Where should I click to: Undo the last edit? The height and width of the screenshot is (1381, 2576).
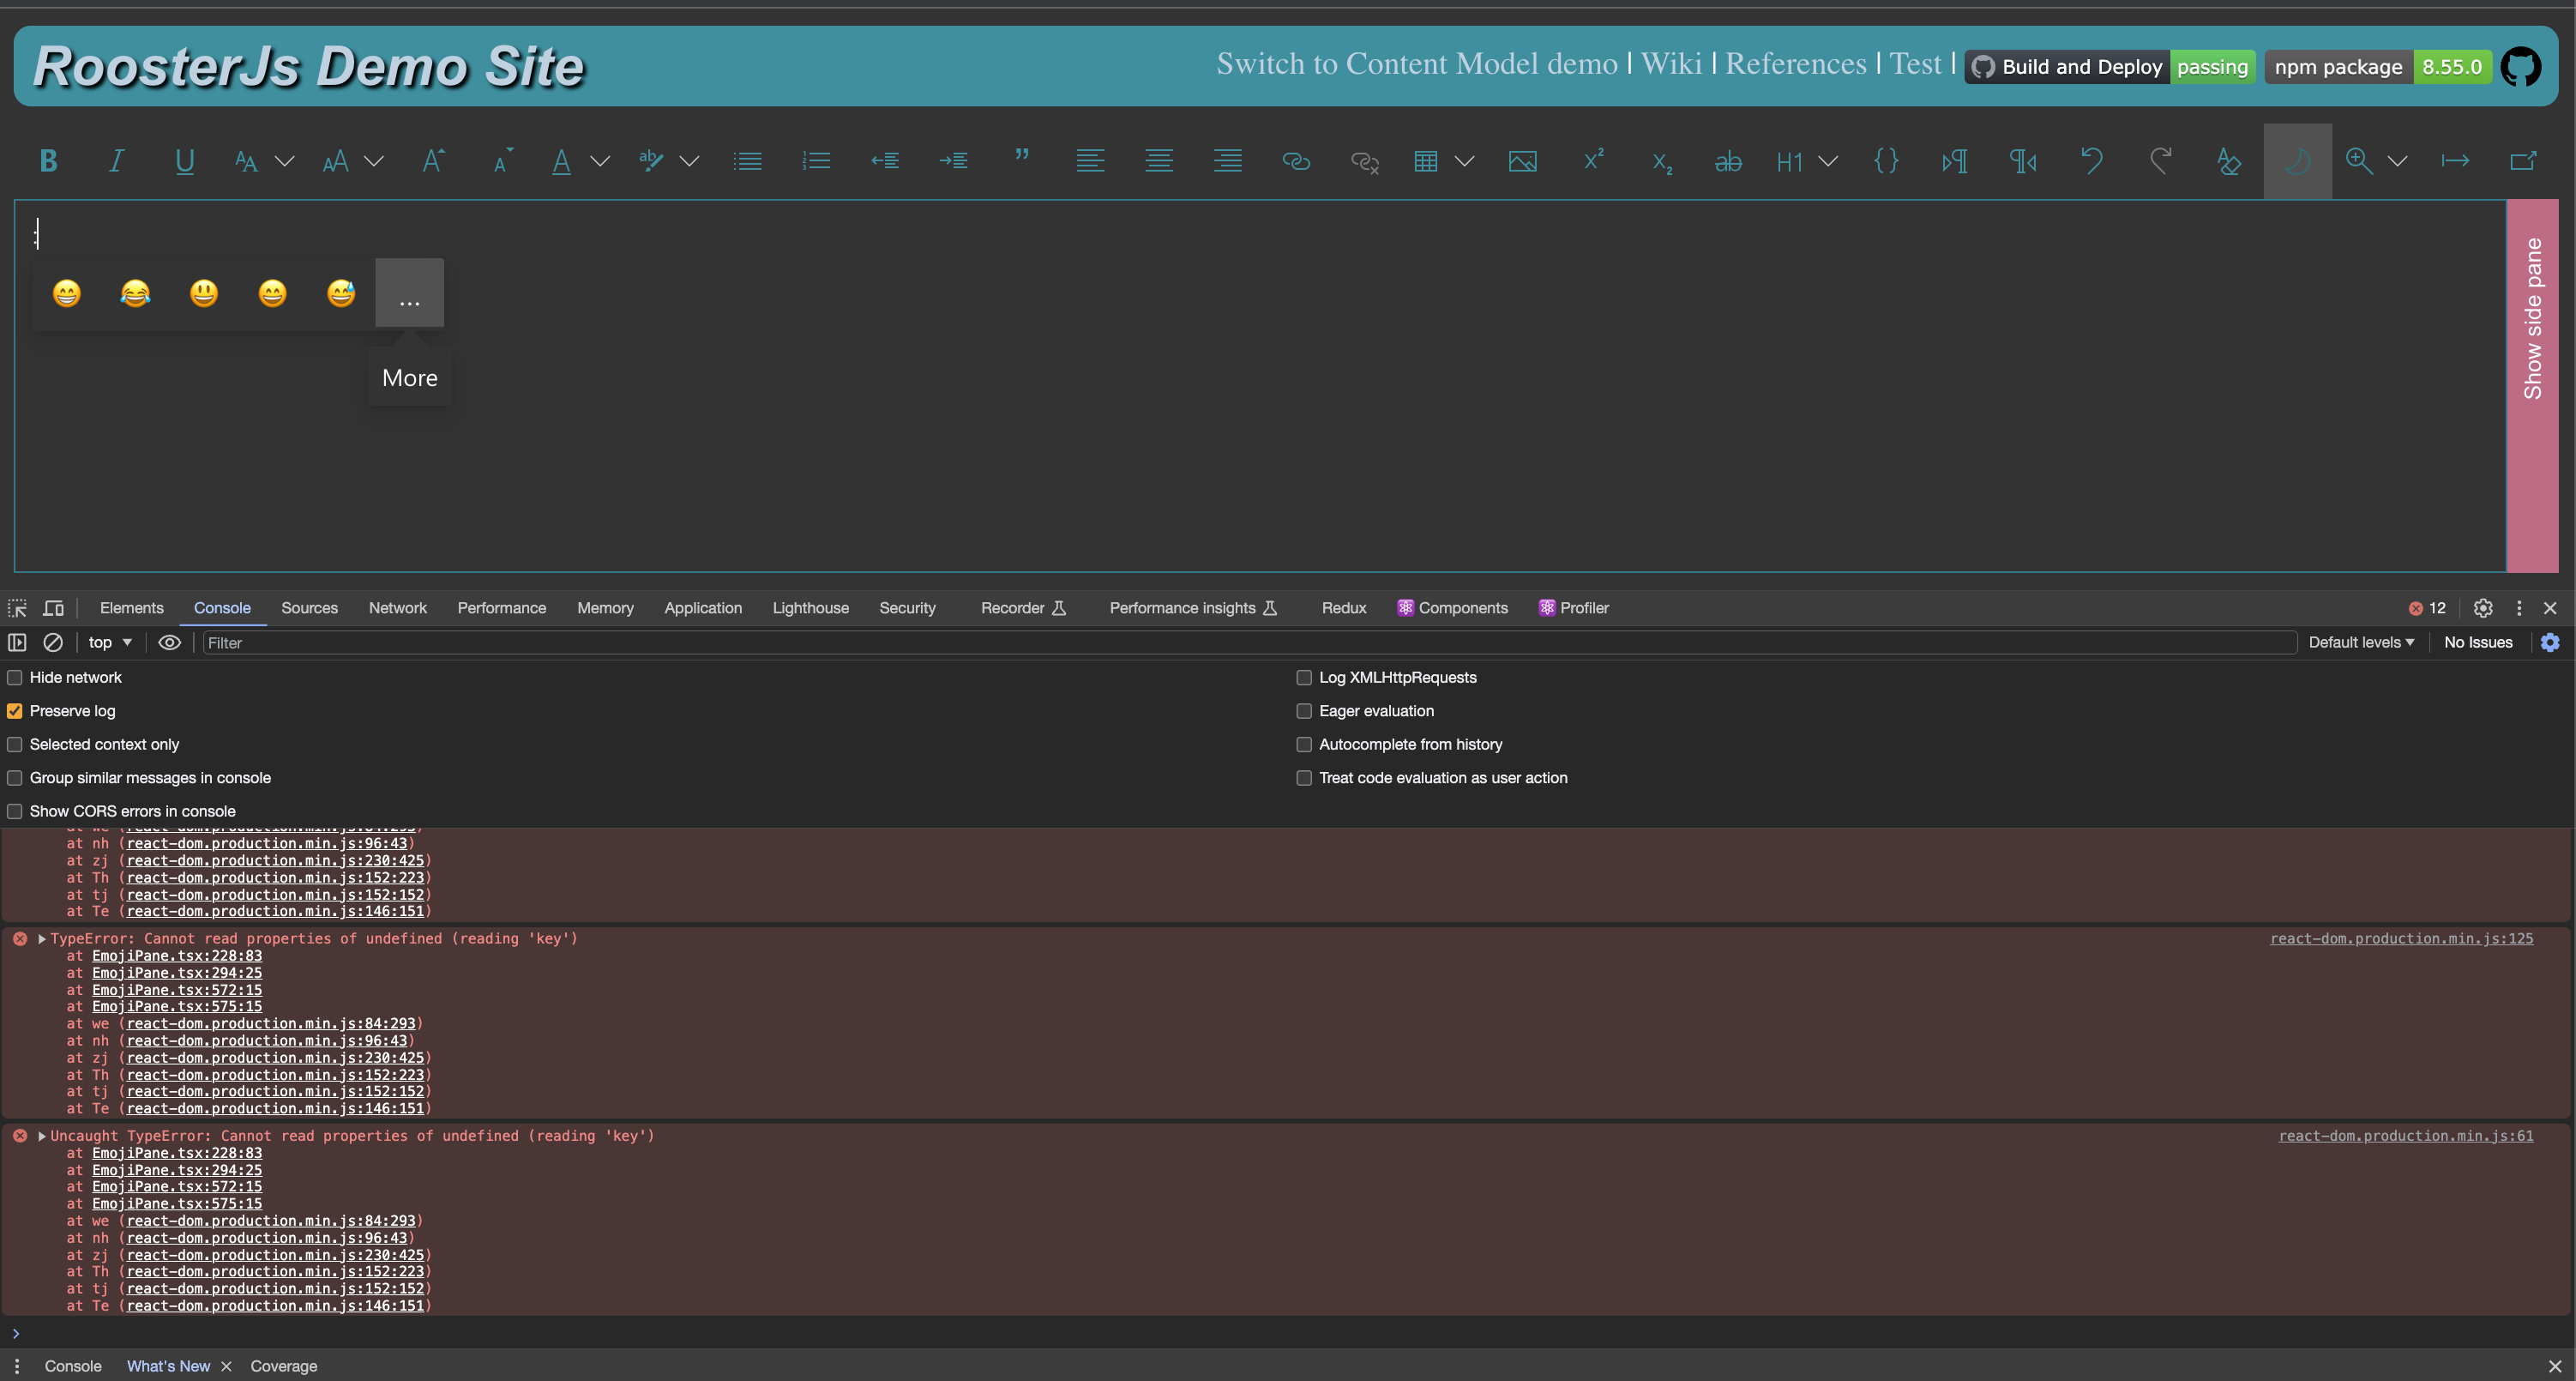tap(2092, 160)
